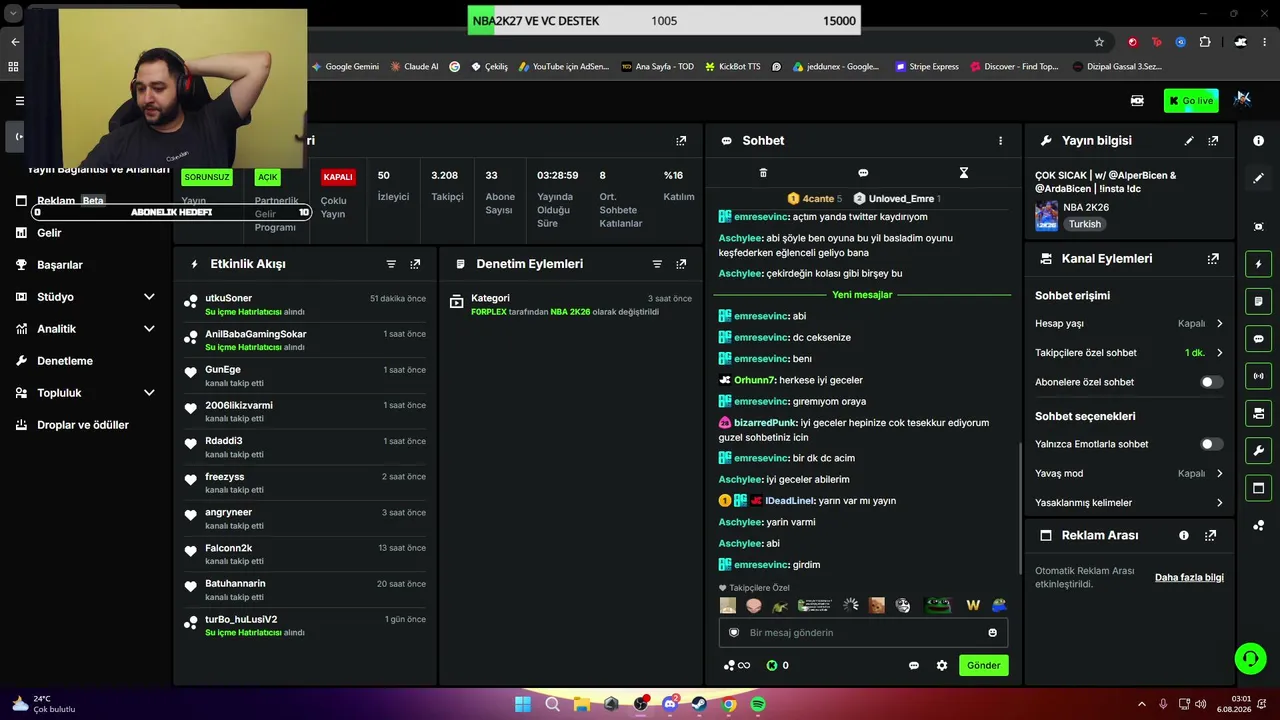Screen dimensions: 1280x720
Task: Pop out the Denetim Eylemleri panel
Action: 681,264
